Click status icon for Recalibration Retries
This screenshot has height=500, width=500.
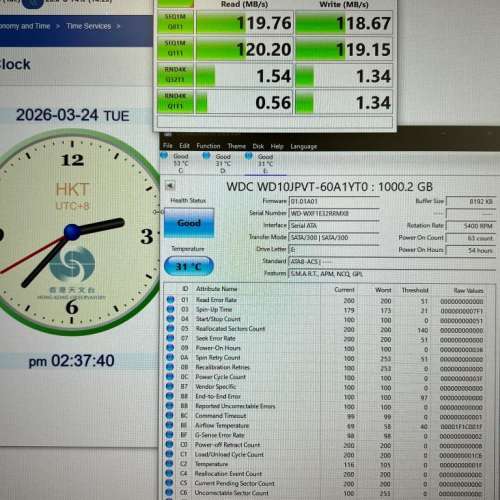coord(170,367)
